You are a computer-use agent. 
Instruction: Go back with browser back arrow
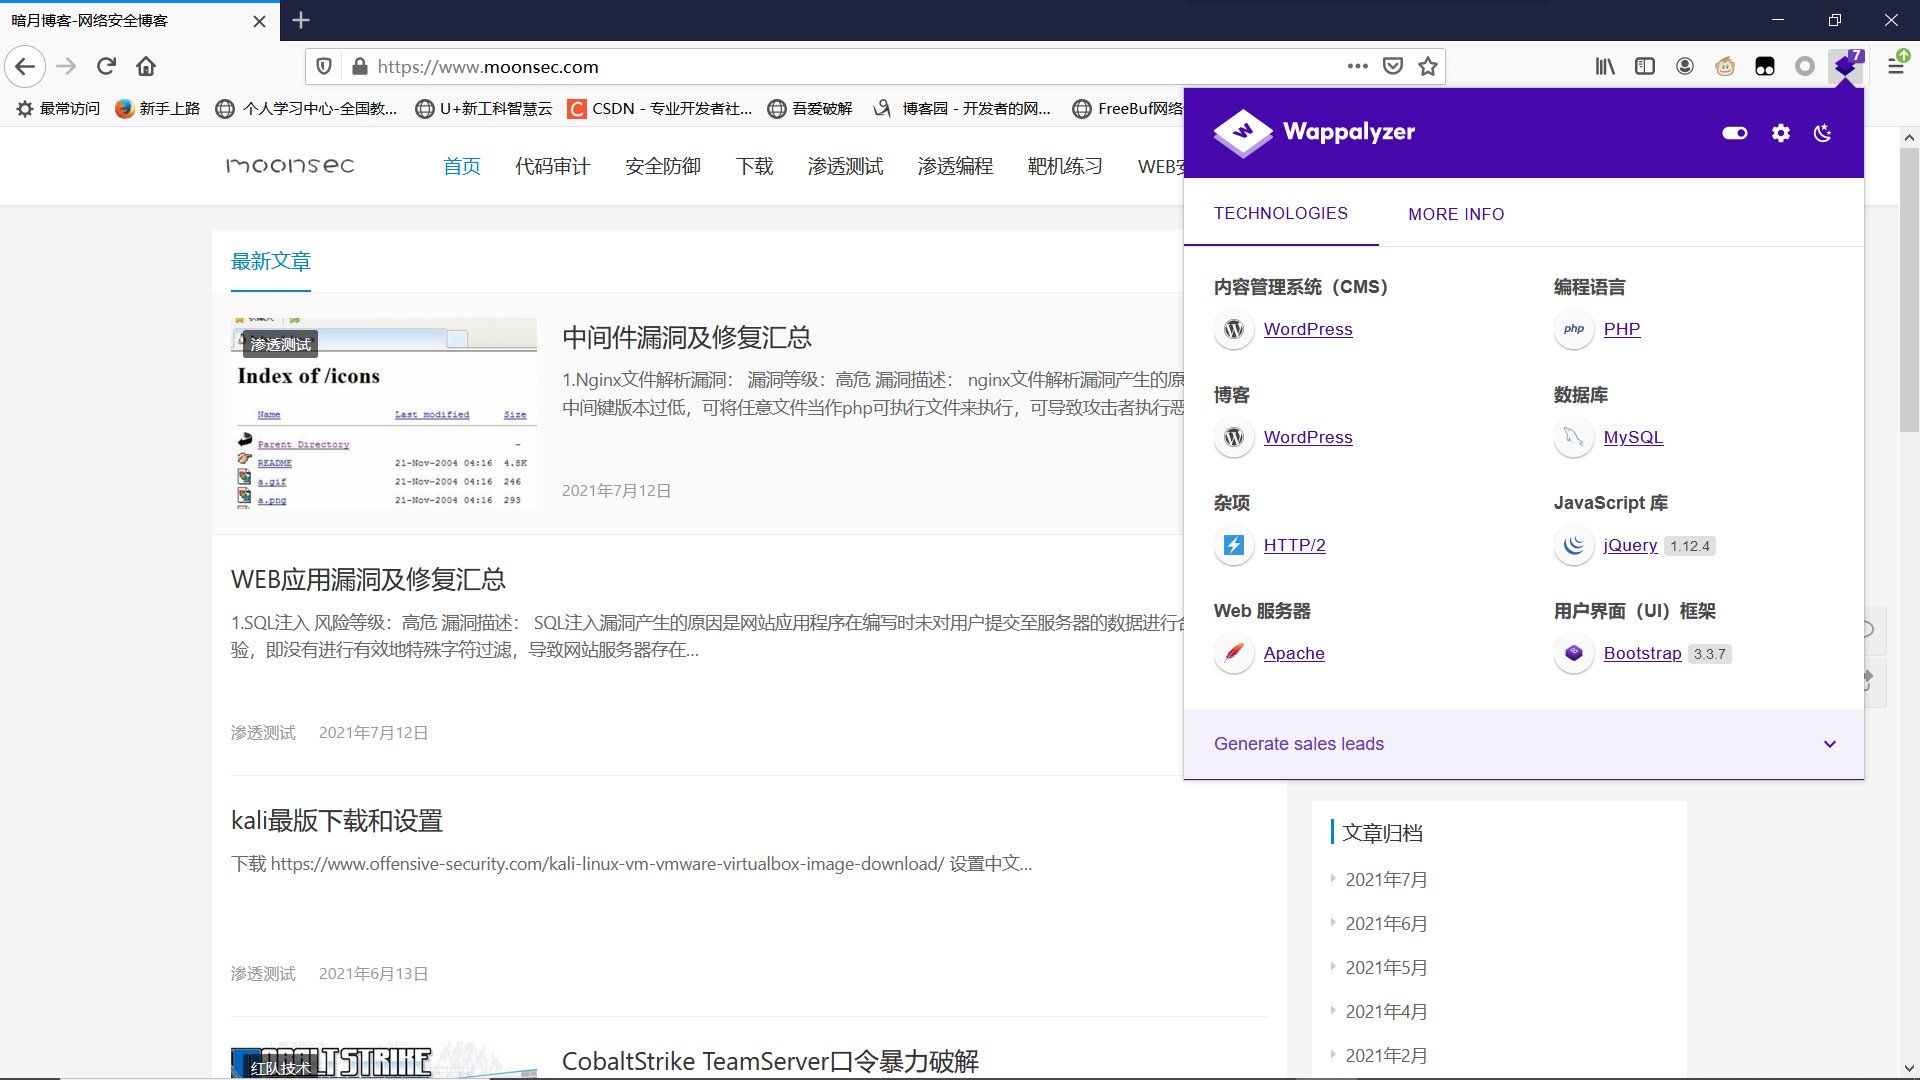25,67
